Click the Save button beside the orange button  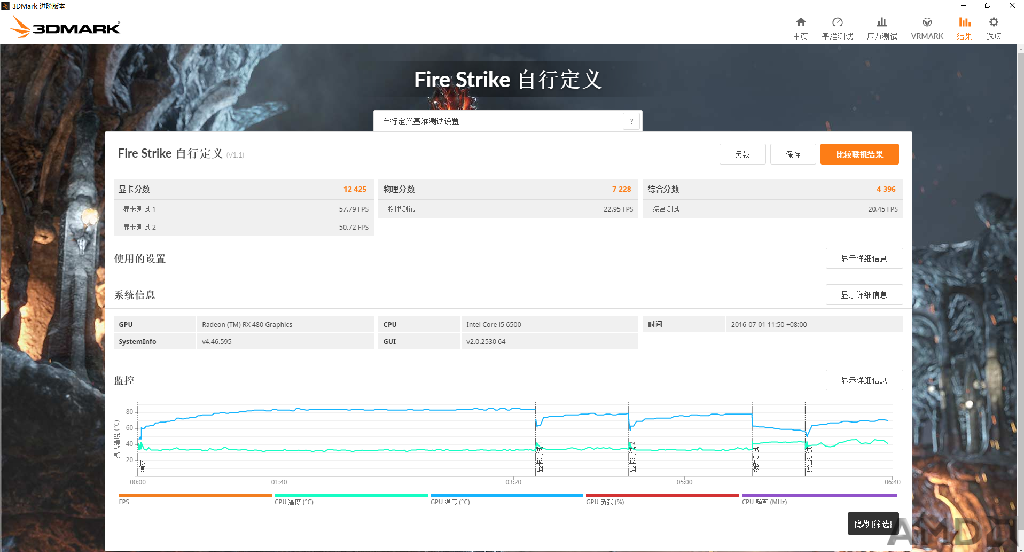792,155
